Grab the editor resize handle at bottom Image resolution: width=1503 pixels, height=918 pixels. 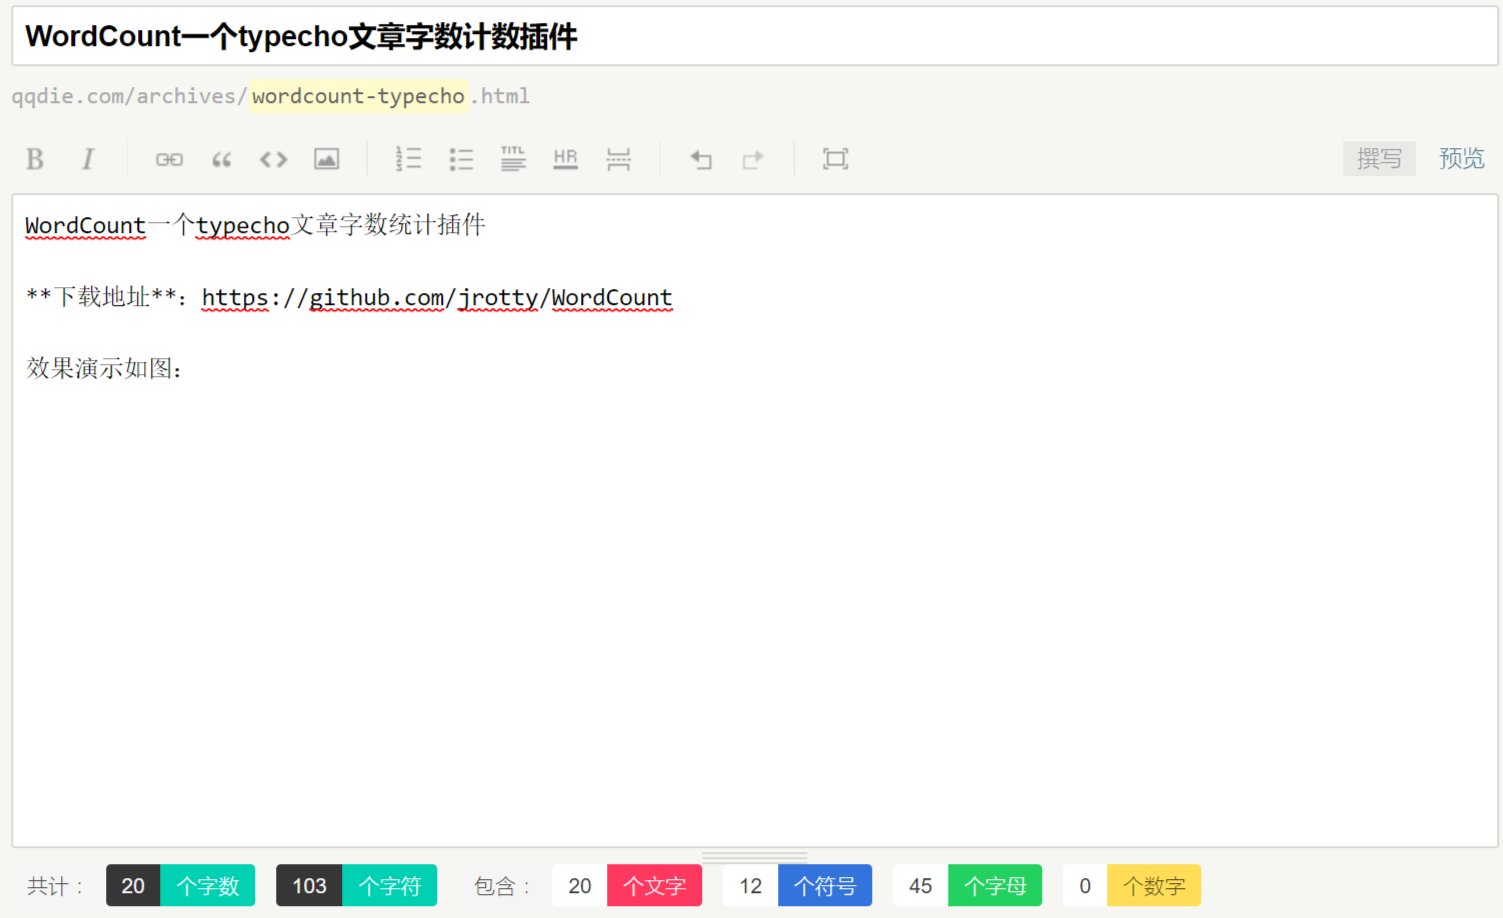[x=754, y=857]
